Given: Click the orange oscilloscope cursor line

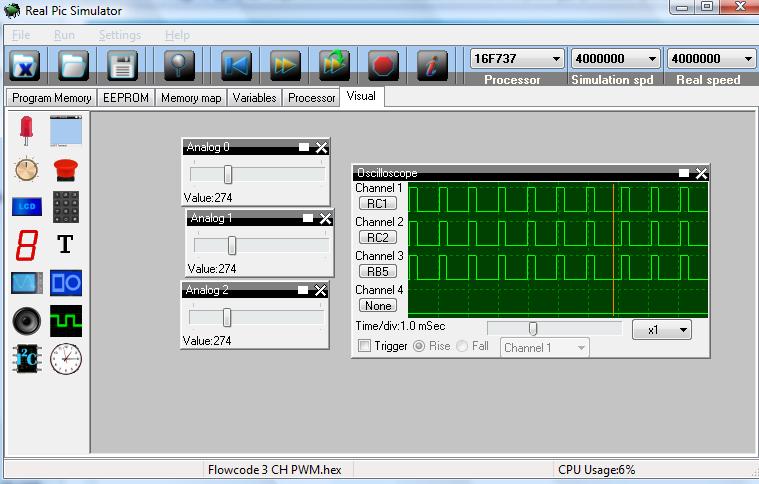Looking at the screenshot, I should click(613, 250).
